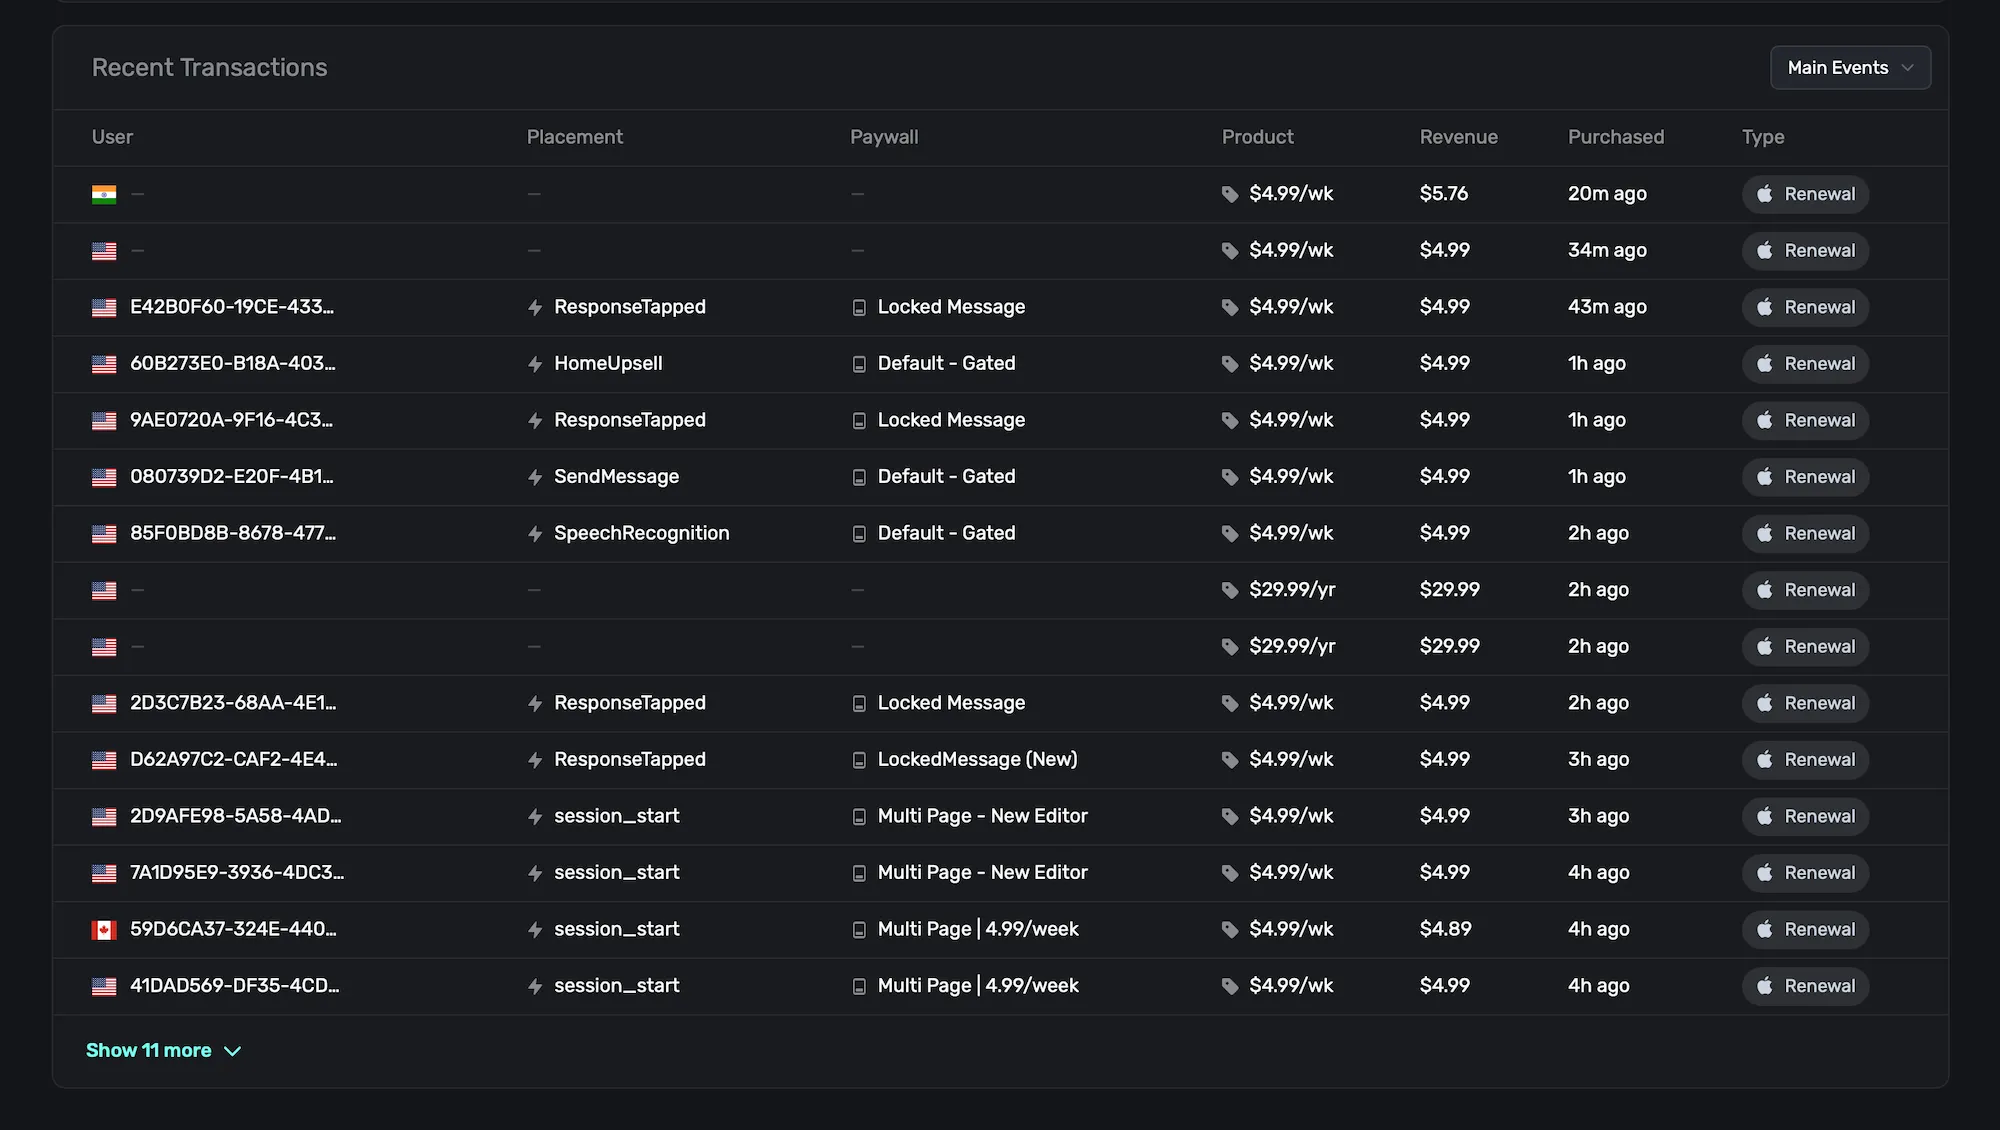The height and width of the screenshot is (1130, 2000).
Task: Click the lightning icon beside SendMessage placement
Action: 535,477
